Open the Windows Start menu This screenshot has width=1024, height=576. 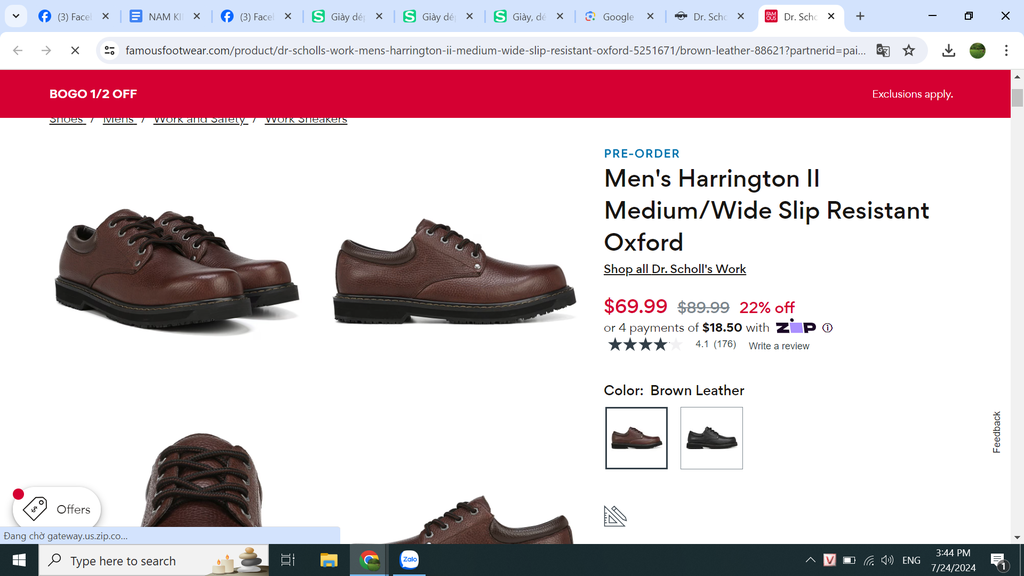coord(19,560)
